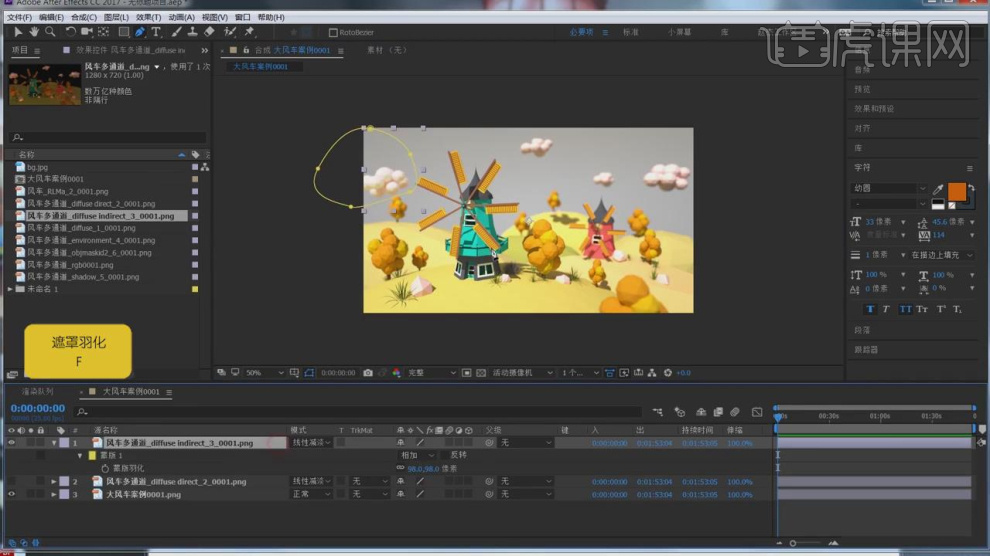The image size is (990, 556).
Task: Switch to the 渲染队列 tab
Action: tap(37, 392)
